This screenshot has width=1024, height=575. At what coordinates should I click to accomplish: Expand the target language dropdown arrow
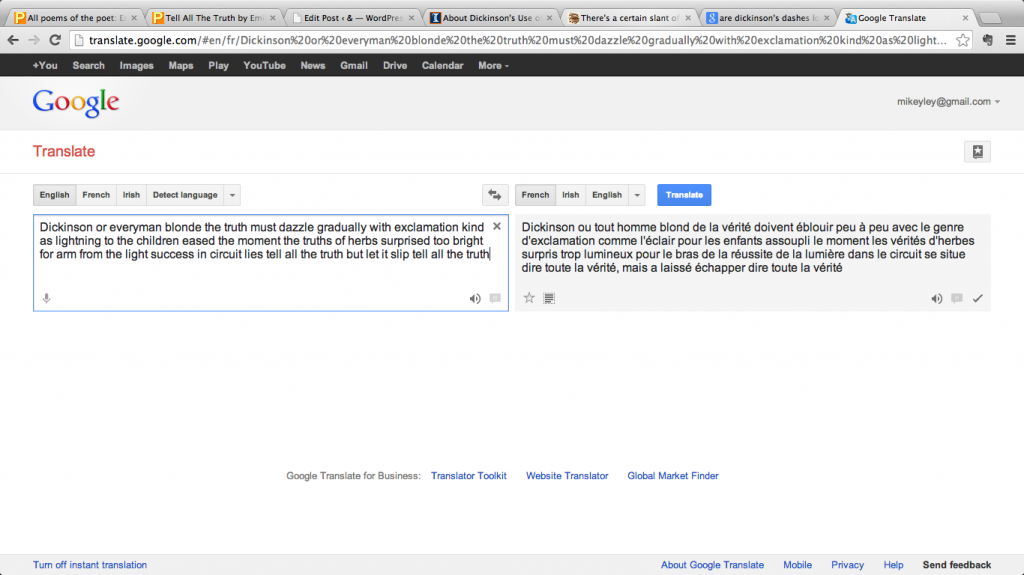[637, 195]
